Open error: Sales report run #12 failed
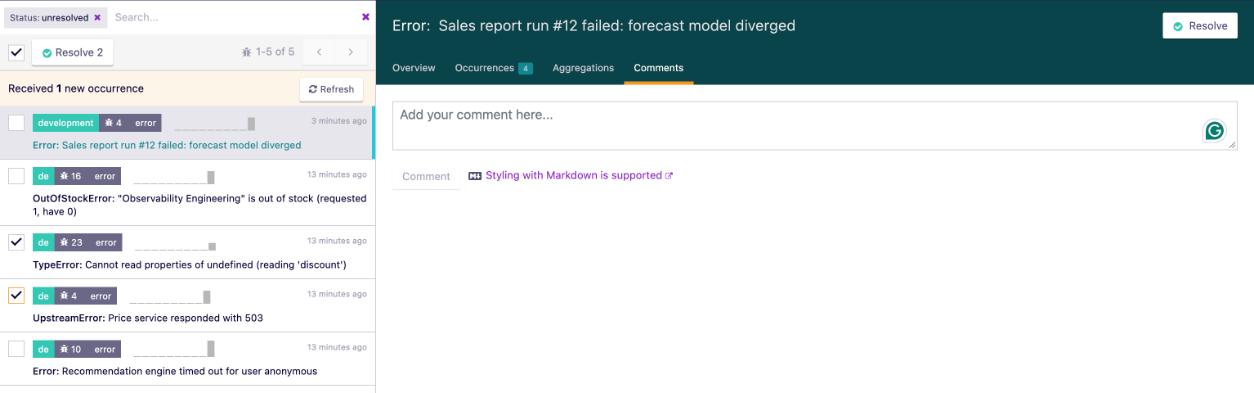The image size is (1254, 393). pyautogui.click(x=167, y=145)
